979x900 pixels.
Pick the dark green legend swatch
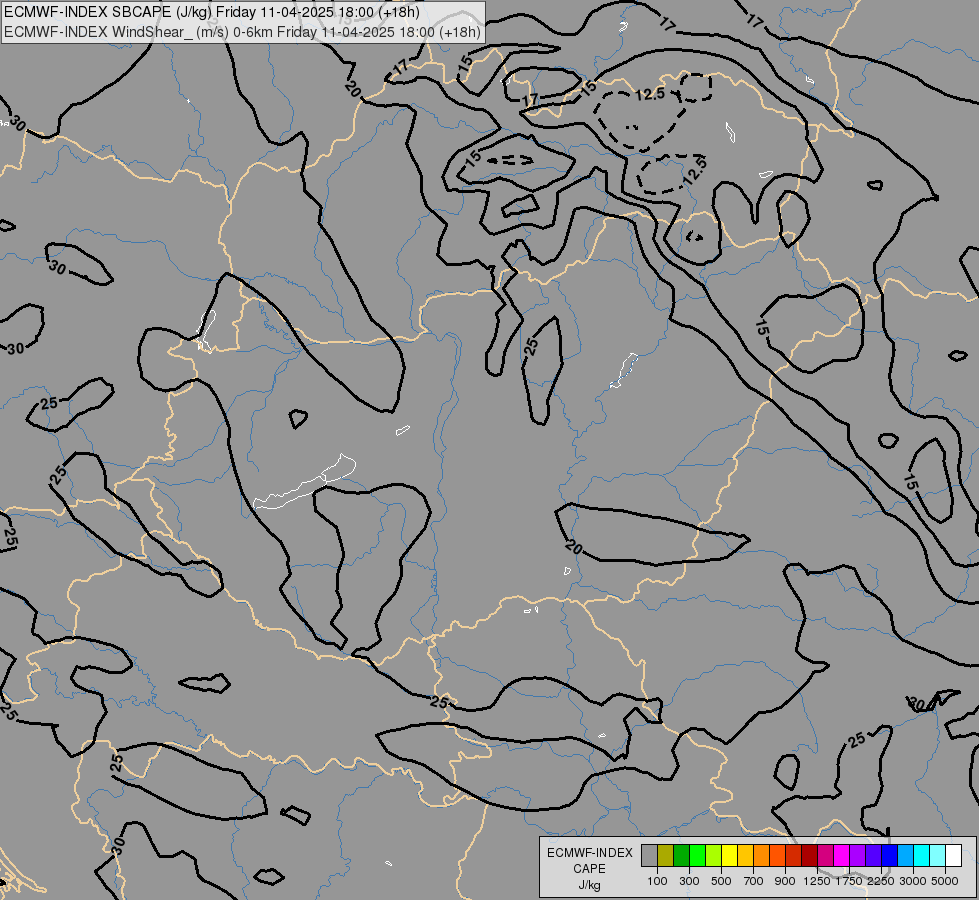click(x=681, y=856)
